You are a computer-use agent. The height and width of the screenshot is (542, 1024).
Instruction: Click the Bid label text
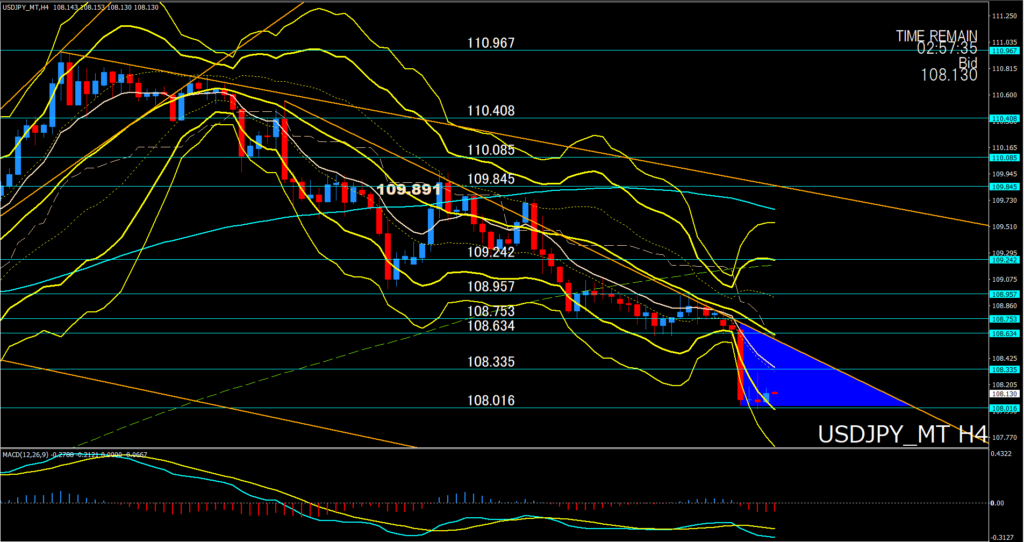[x=967, y=62]
